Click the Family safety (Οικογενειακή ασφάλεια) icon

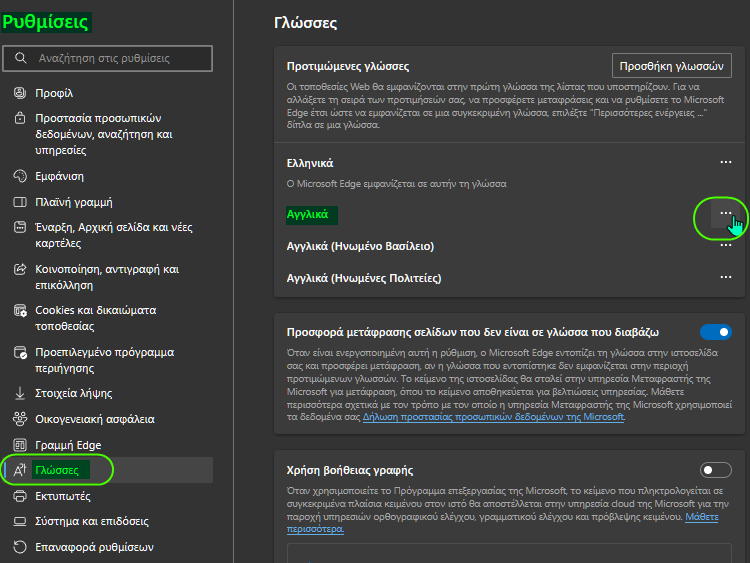[20, 419]
